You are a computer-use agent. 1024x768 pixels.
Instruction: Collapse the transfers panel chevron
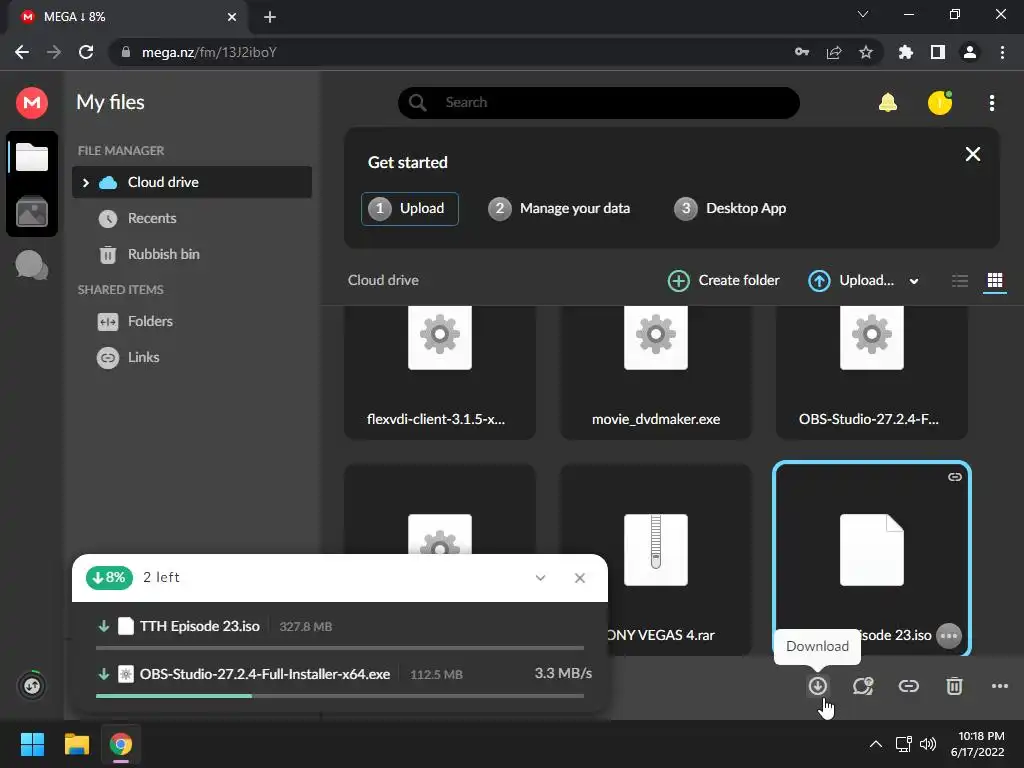click(540, 578)
